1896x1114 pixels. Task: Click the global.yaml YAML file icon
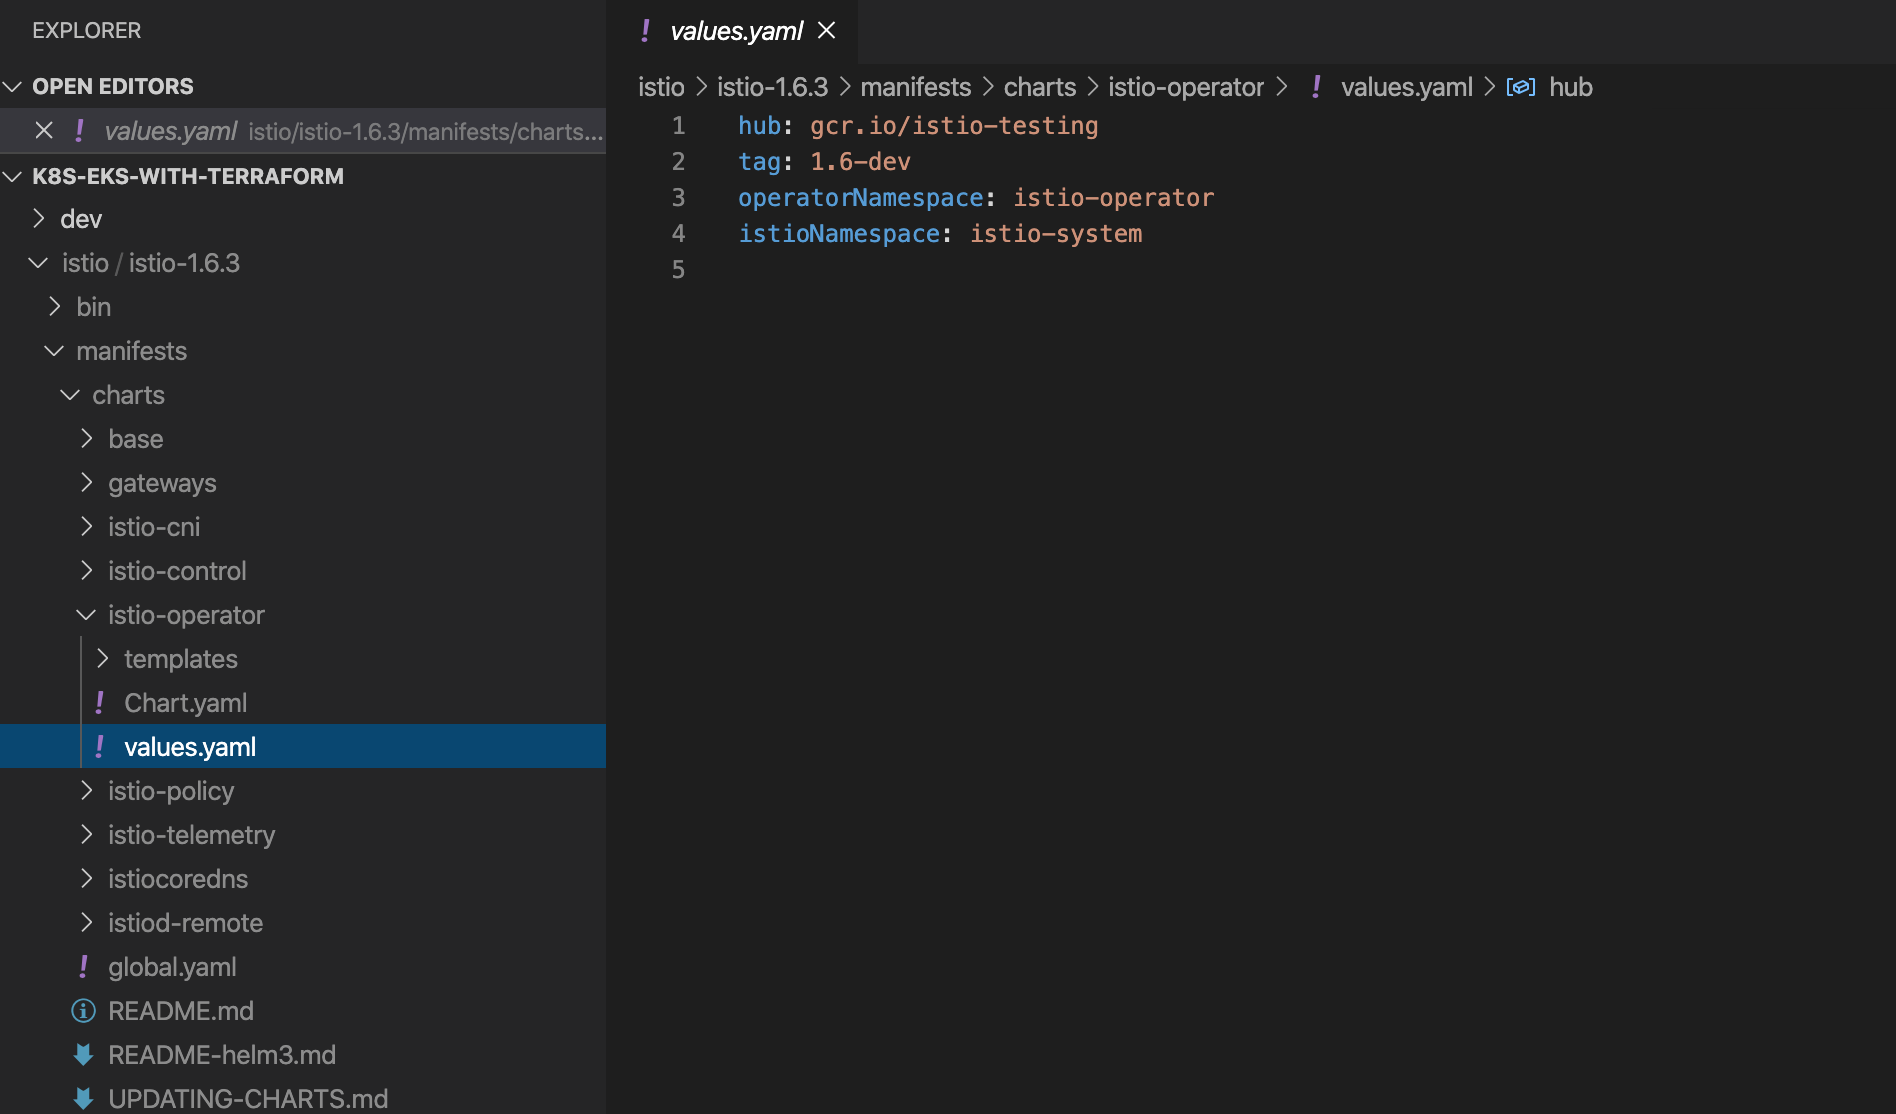click(84, 967)
